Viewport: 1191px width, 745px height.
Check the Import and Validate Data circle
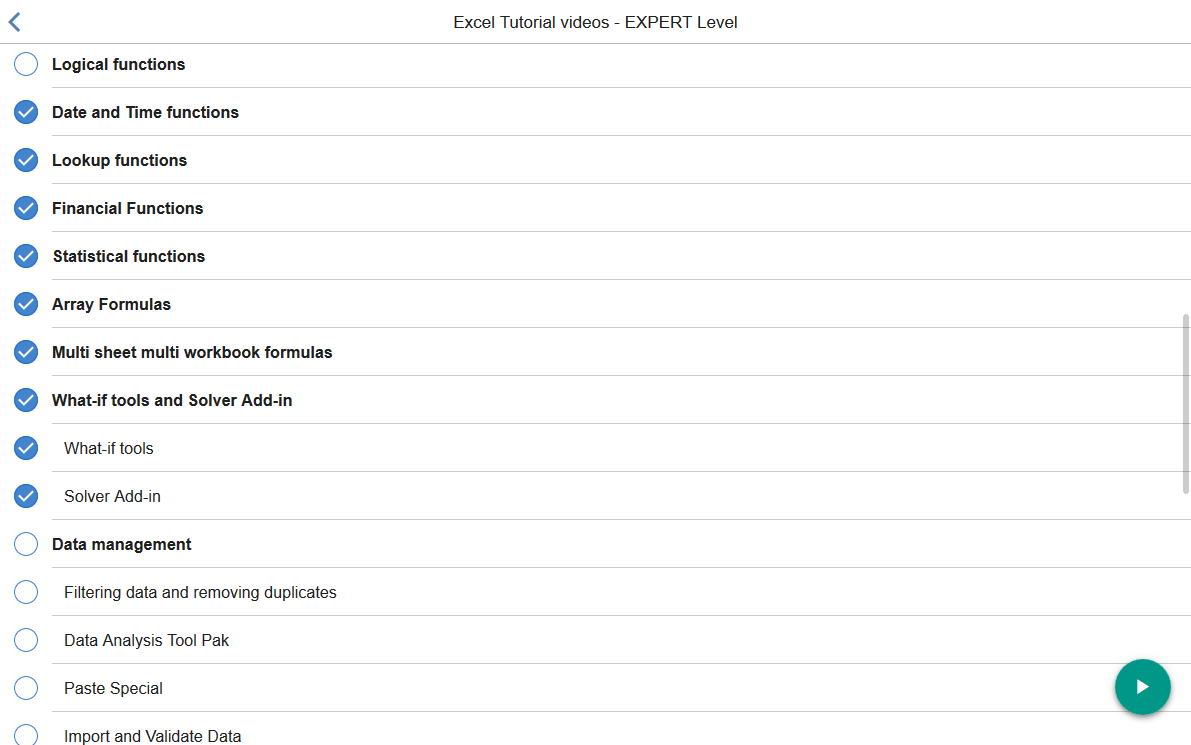[26, 734]
